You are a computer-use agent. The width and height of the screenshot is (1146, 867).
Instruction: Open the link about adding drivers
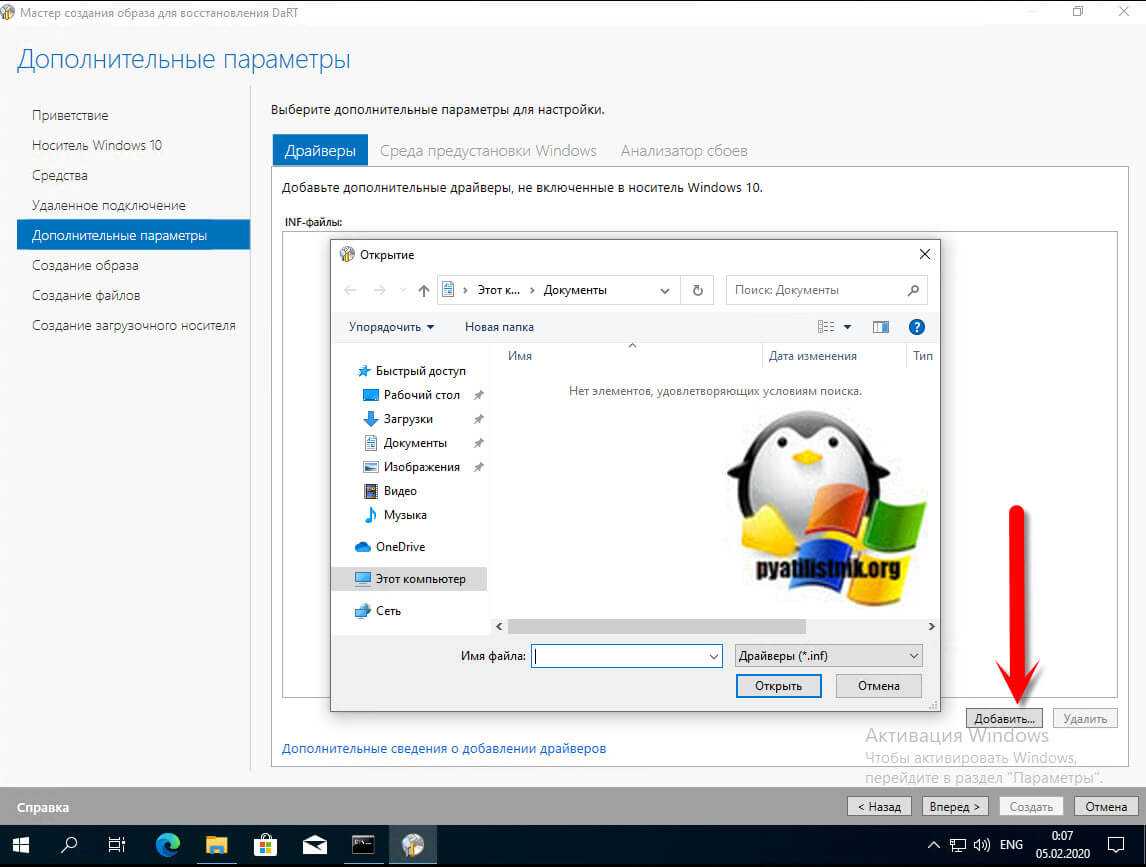443,748
